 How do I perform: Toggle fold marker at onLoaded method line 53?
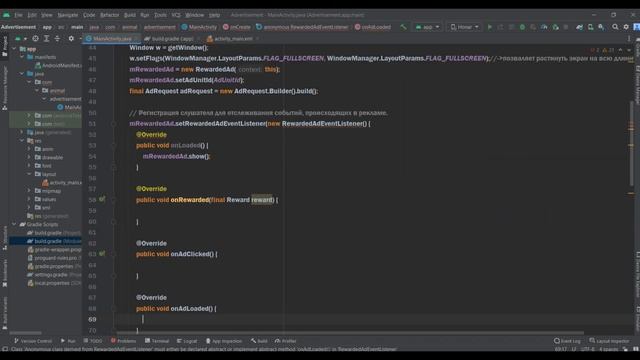pyautogui.click(x=114, y=145)
